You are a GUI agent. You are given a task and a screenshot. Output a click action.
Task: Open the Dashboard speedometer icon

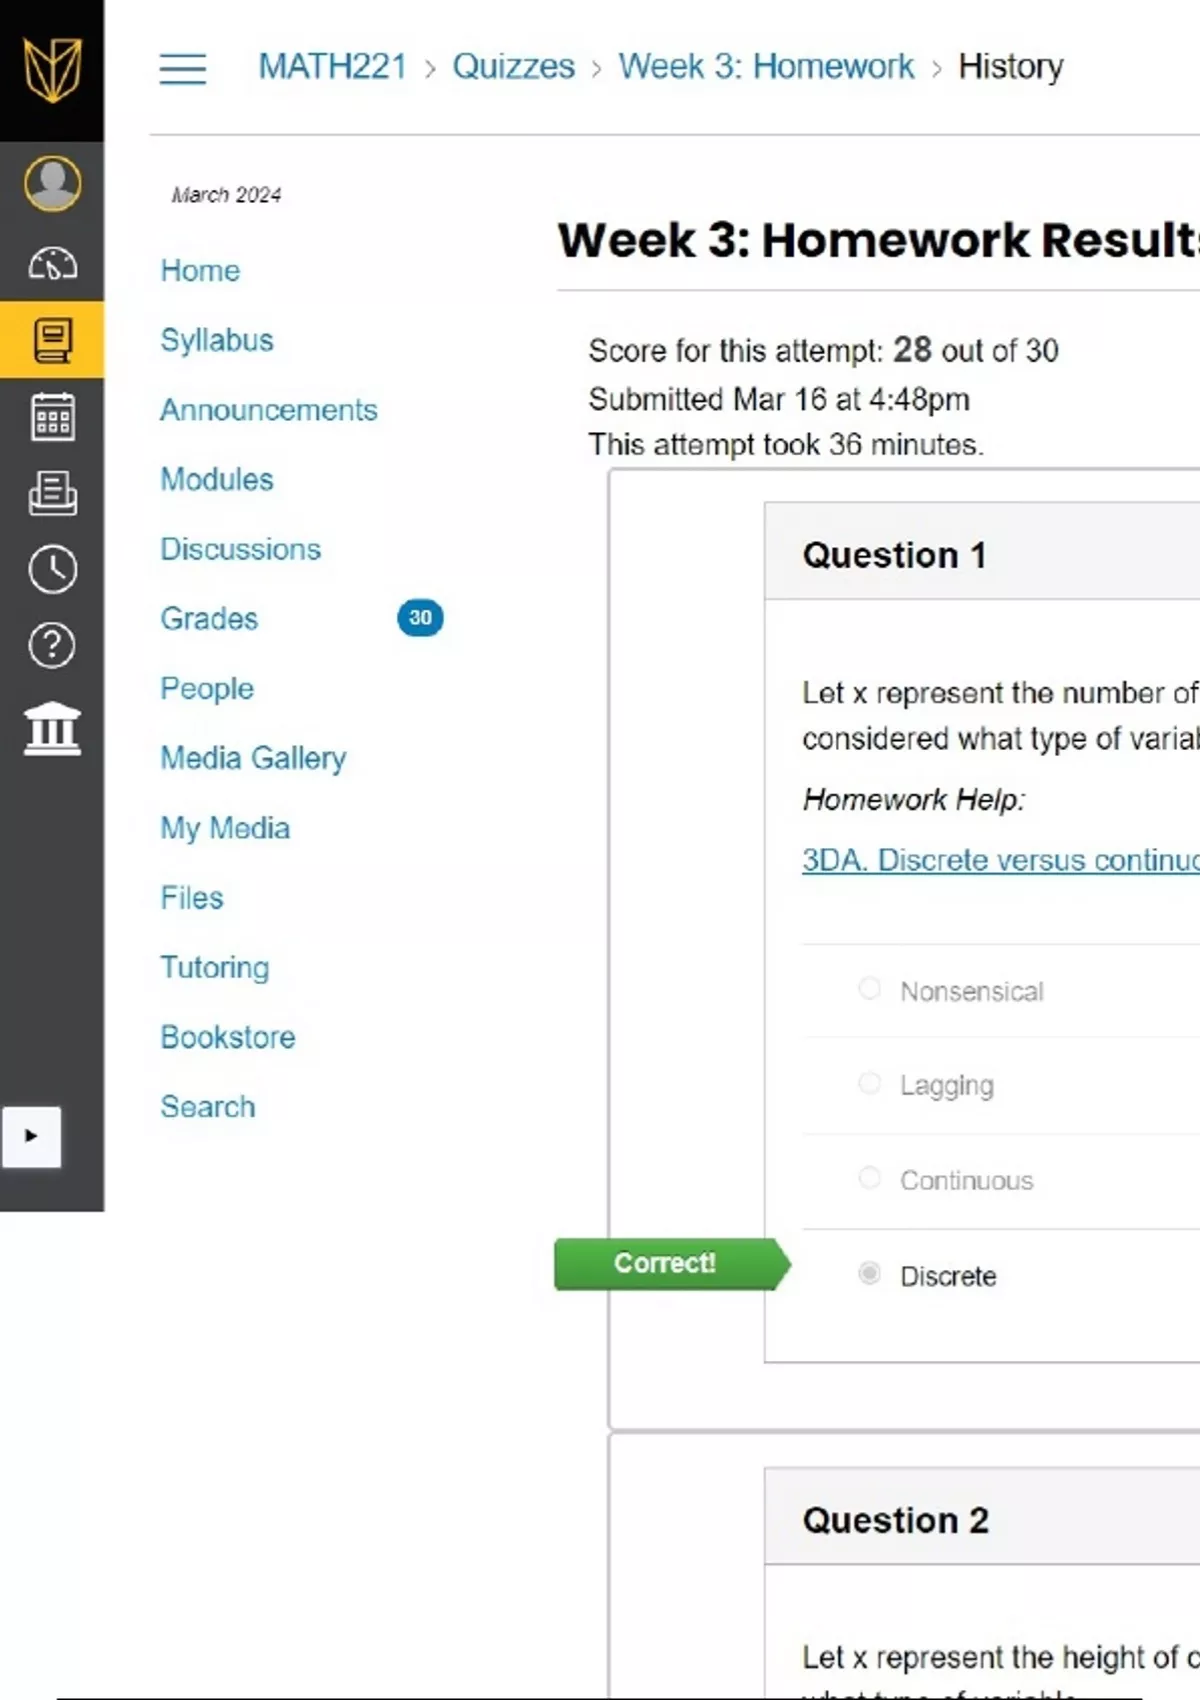[52, 263]
